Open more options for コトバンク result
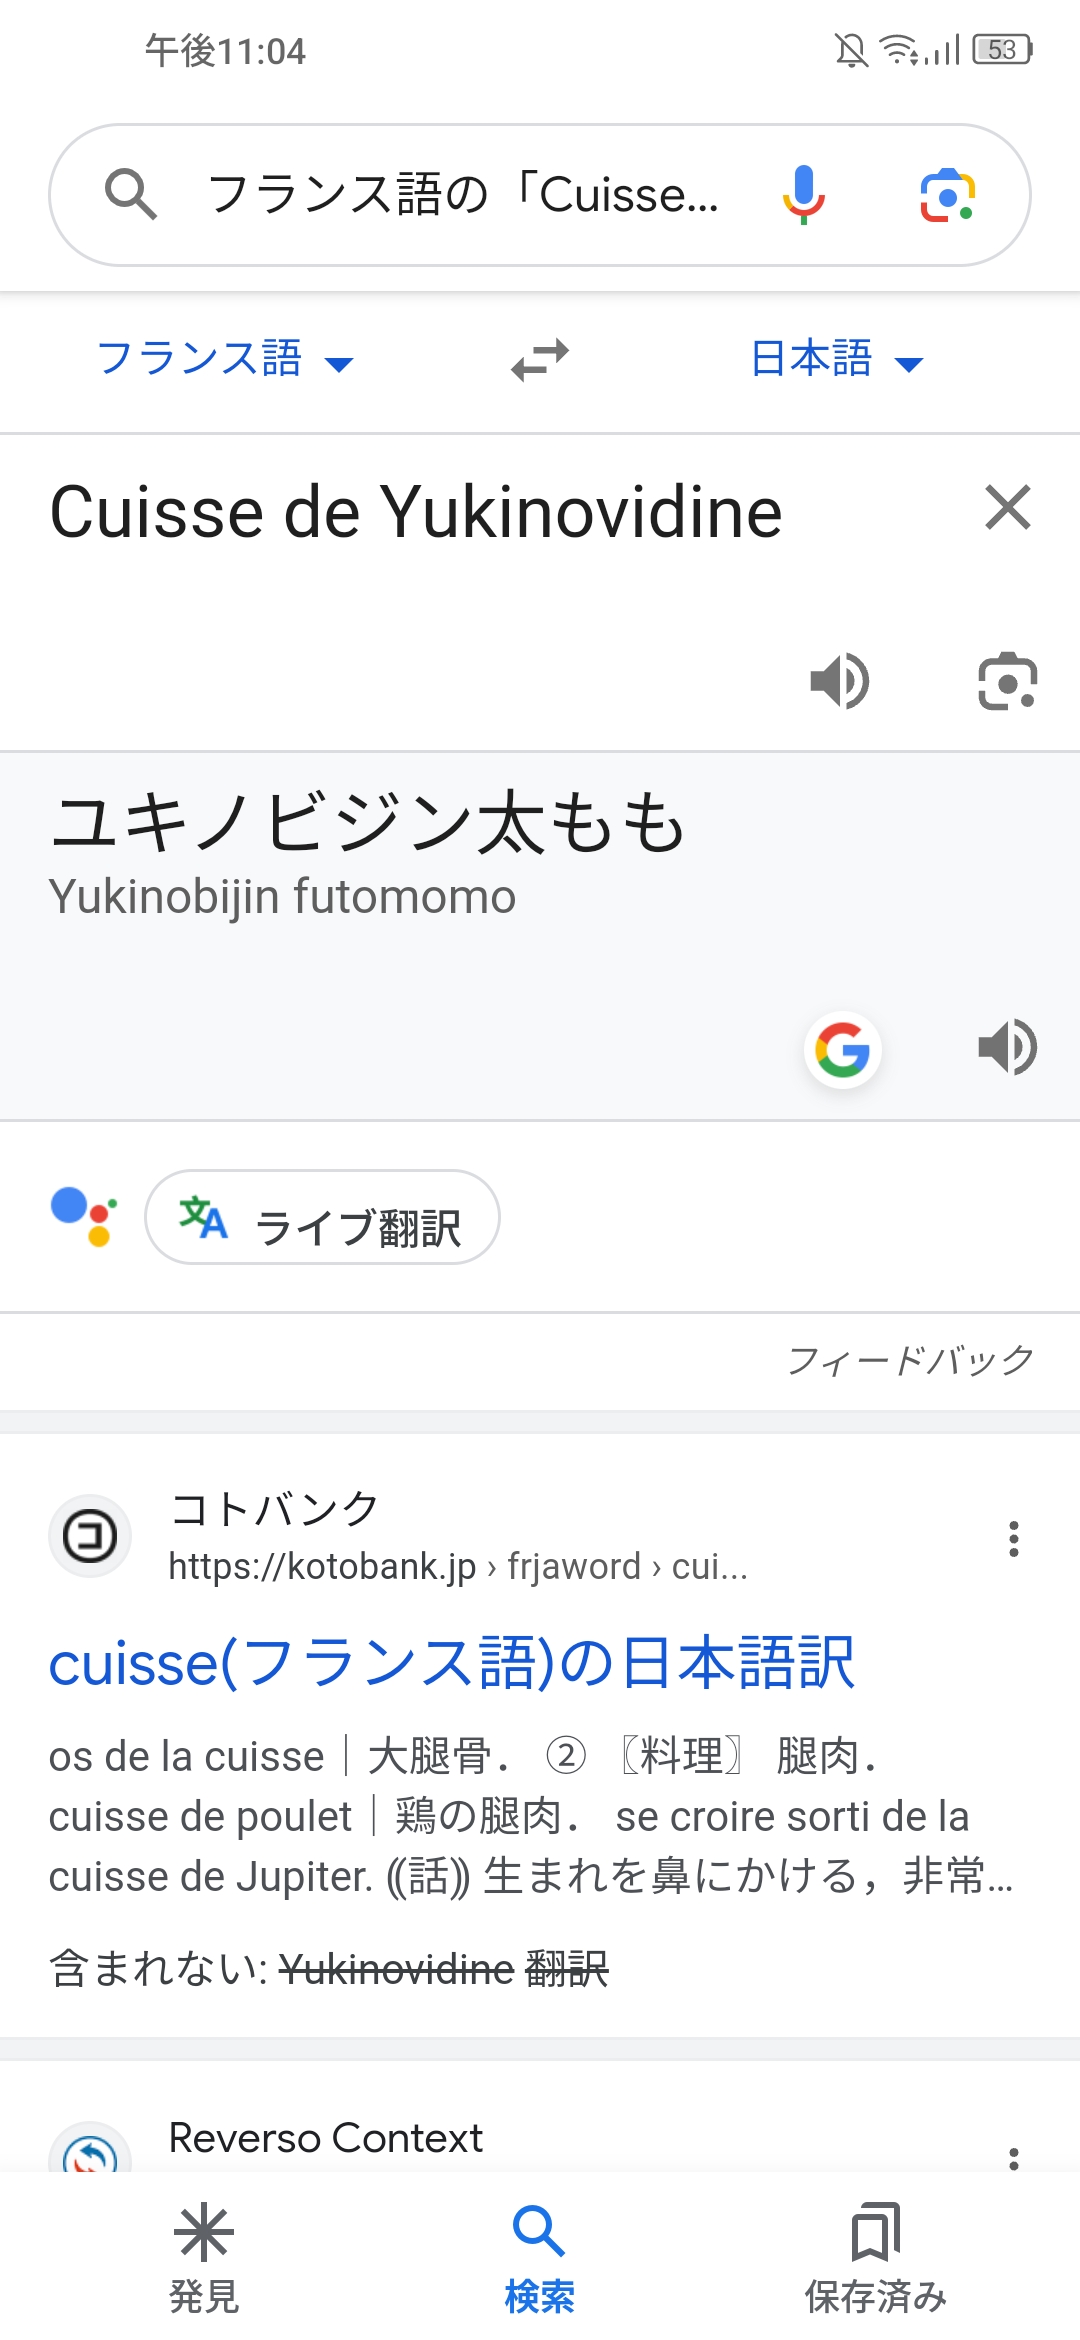 [x=1014, y=1539]
